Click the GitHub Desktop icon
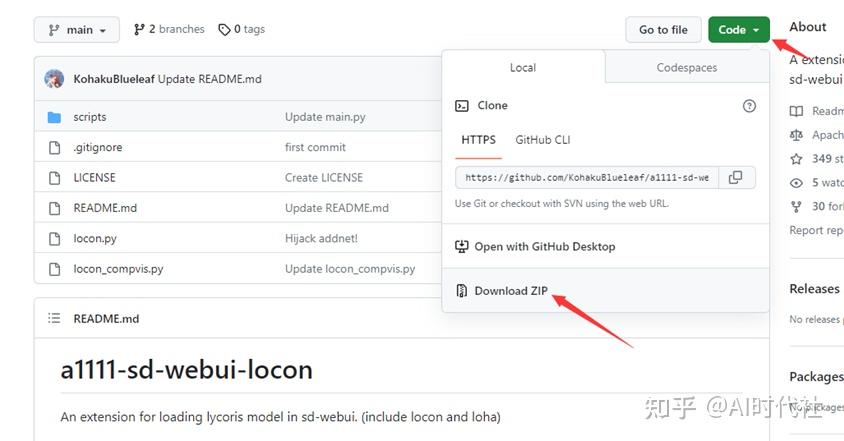Screen dimensions: 844x441 point(461,246)
